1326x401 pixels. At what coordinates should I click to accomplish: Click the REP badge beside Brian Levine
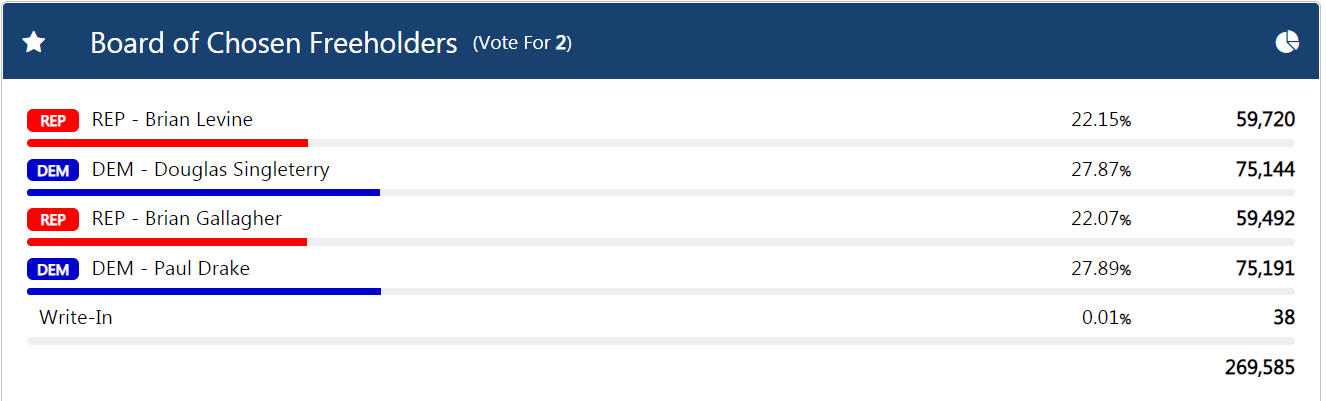coord(53,121)
